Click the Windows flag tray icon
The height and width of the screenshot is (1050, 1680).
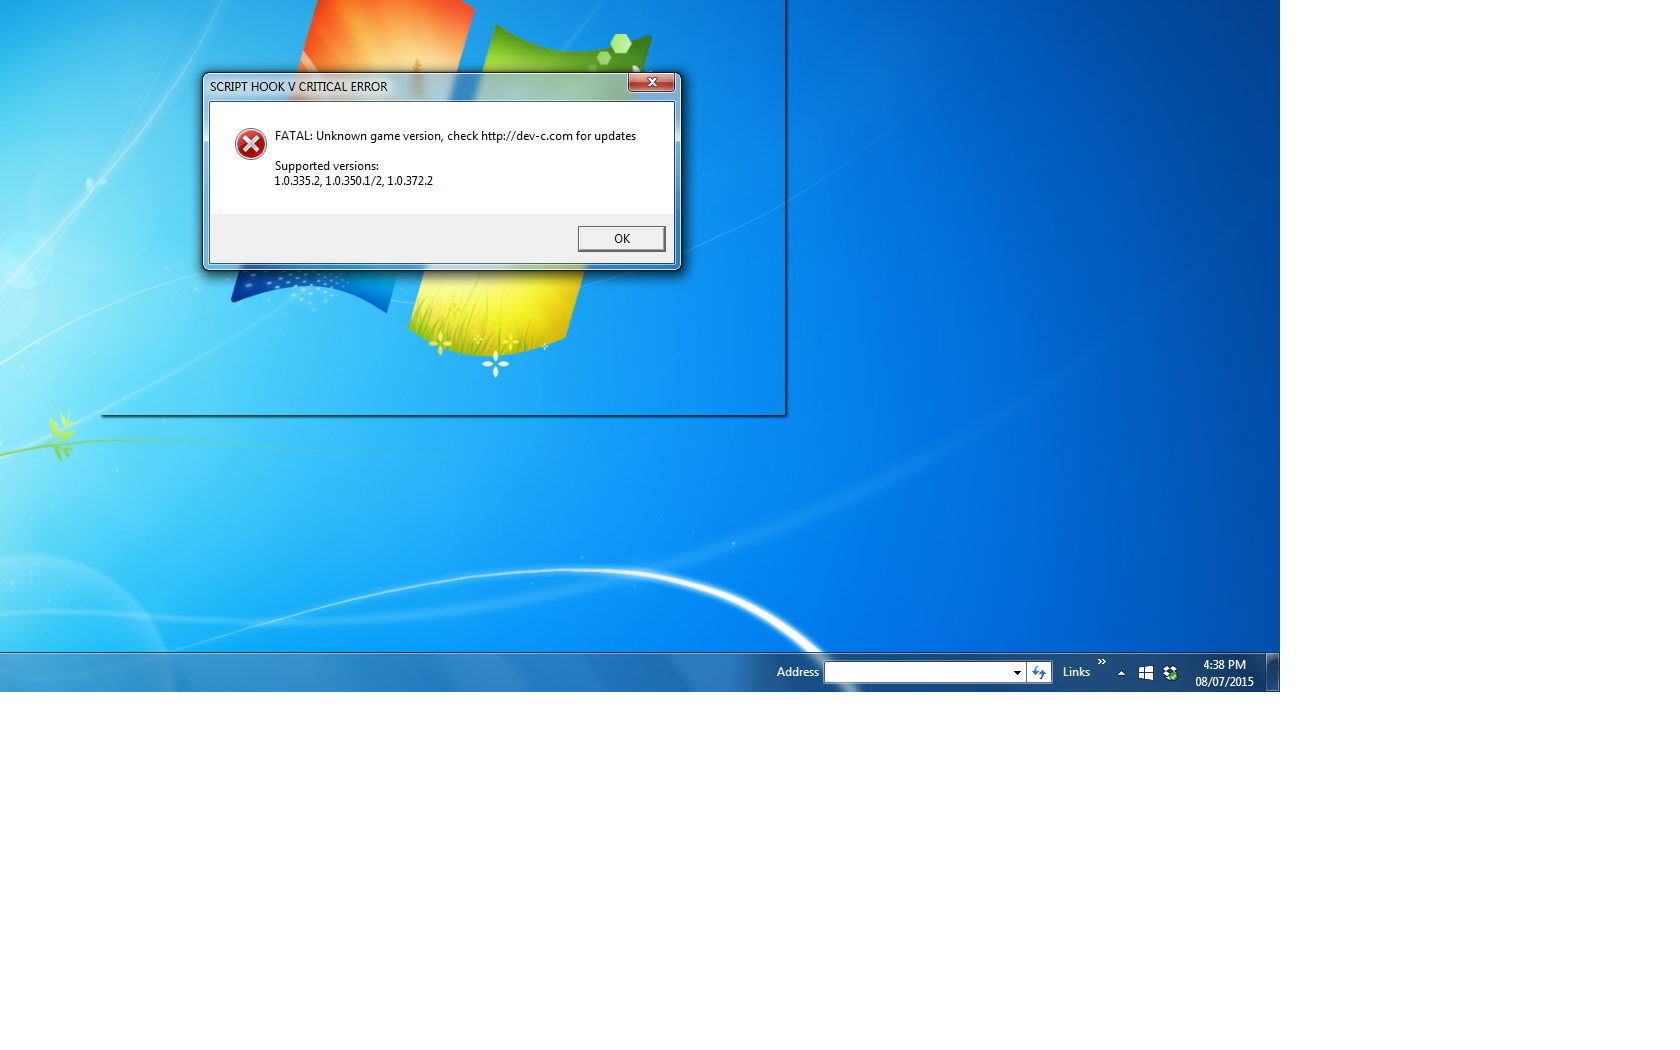tap(1146, 673)
